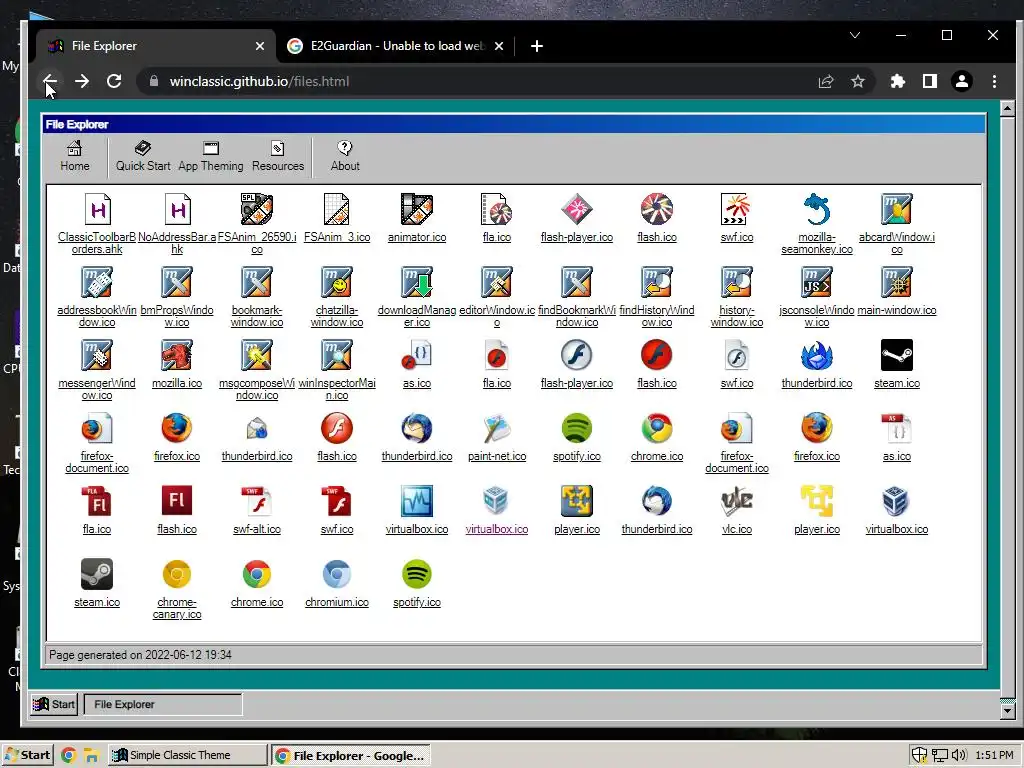Open the volume icon in system tray
The height and width of the screenshot is (768, 1024).
[x=959, y=755]
